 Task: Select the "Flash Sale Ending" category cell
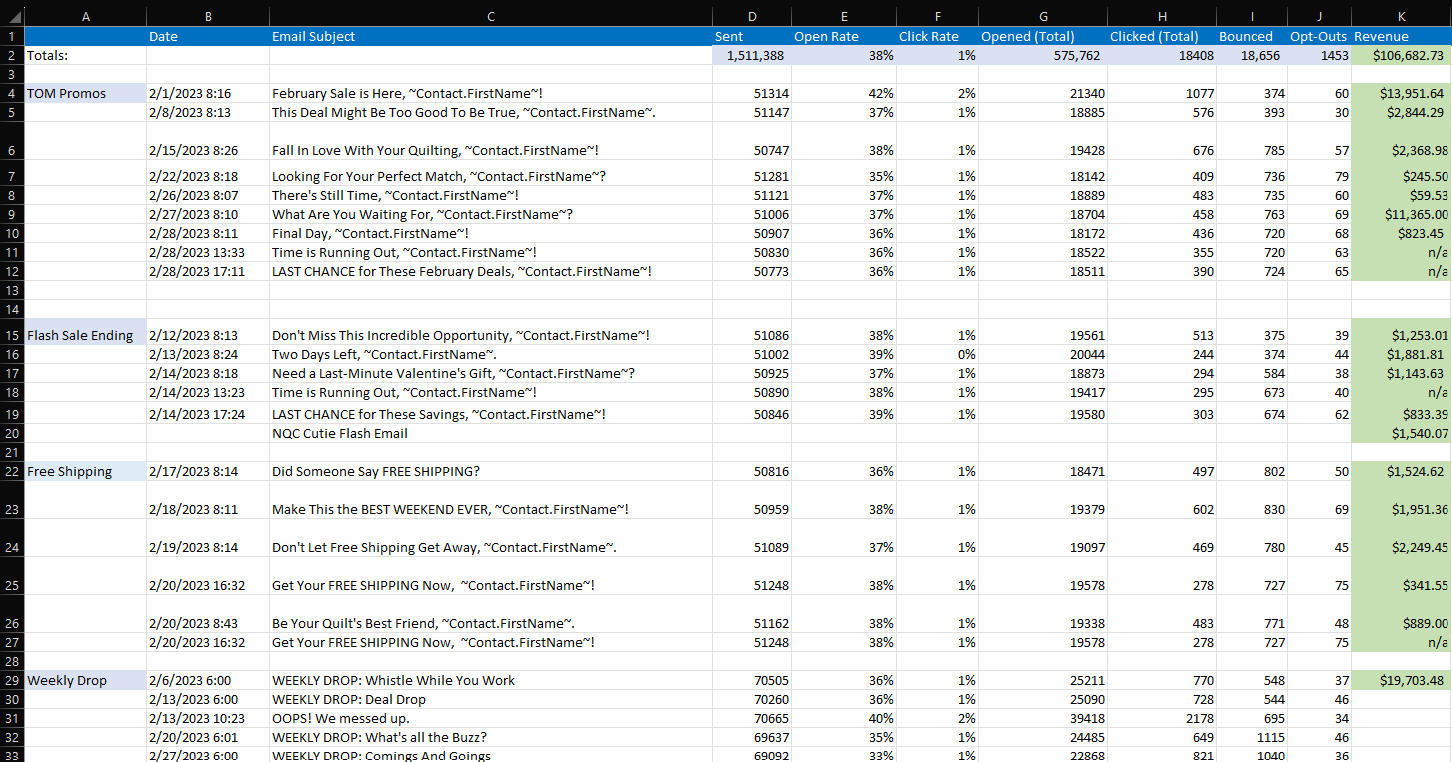[85, 335]
